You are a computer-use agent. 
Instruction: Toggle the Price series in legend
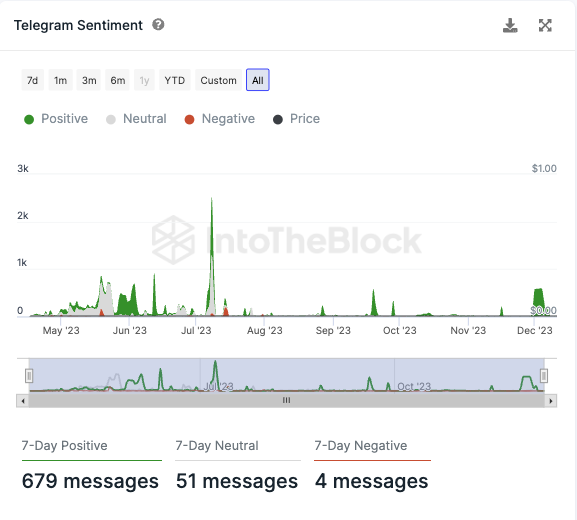pos(296,119)
